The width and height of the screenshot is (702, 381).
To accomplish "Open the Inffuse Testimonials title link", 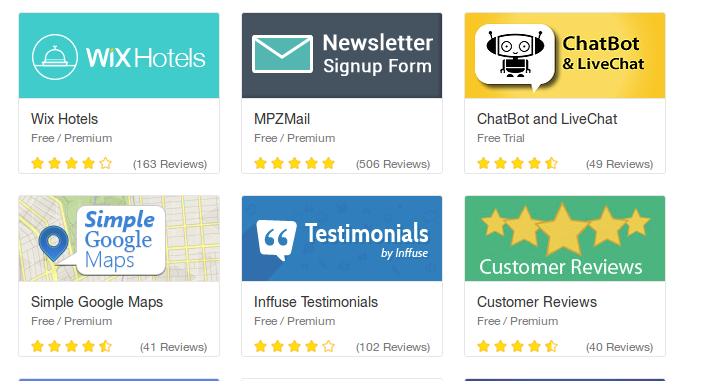I will [x=316, y=302].
